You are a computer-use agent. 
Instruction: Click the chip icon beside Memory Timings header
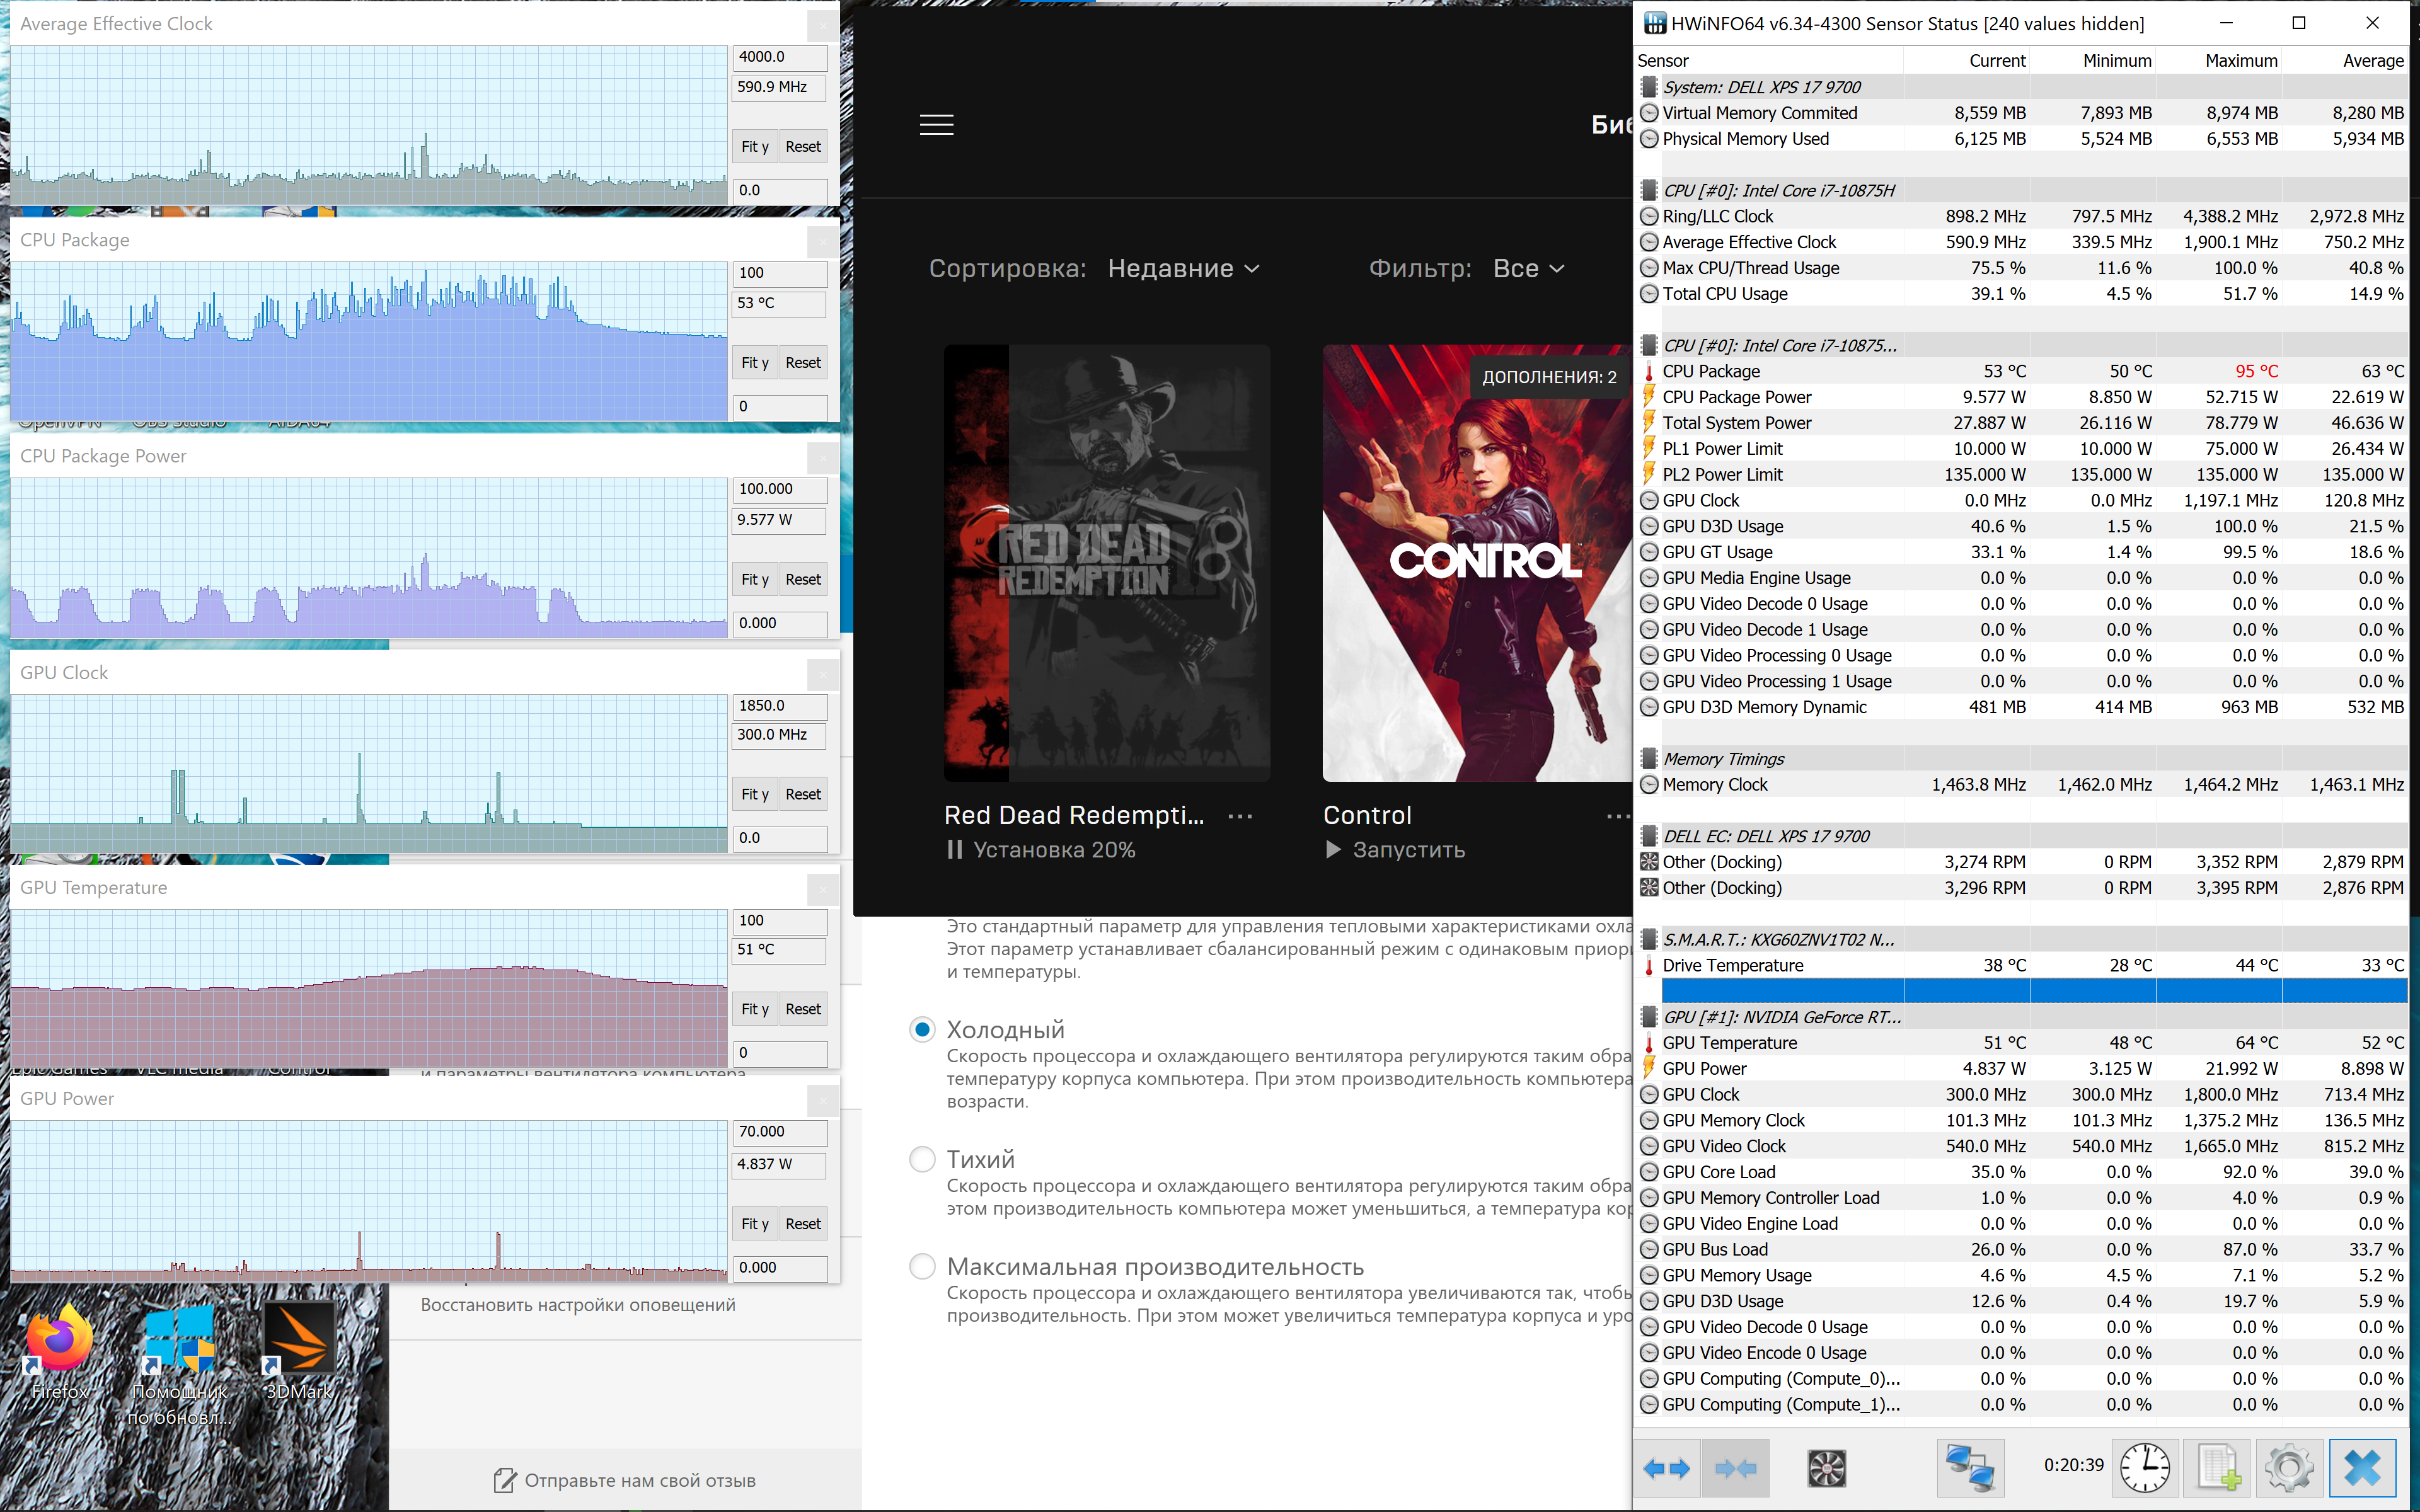coord(1649,759)
